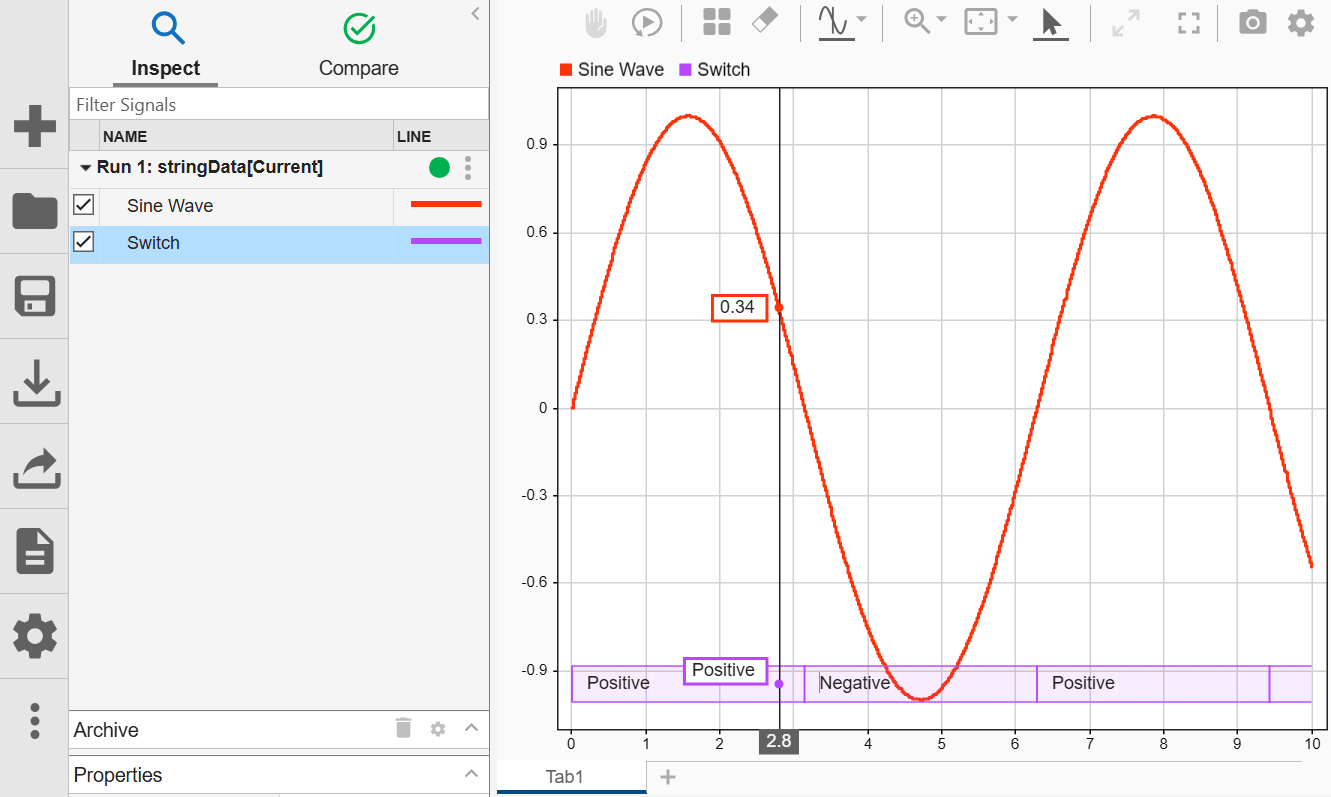This screenshot has width=1331, height=797.
Task: Click the 2.8 cursor time marker
Action: (779, 742)
